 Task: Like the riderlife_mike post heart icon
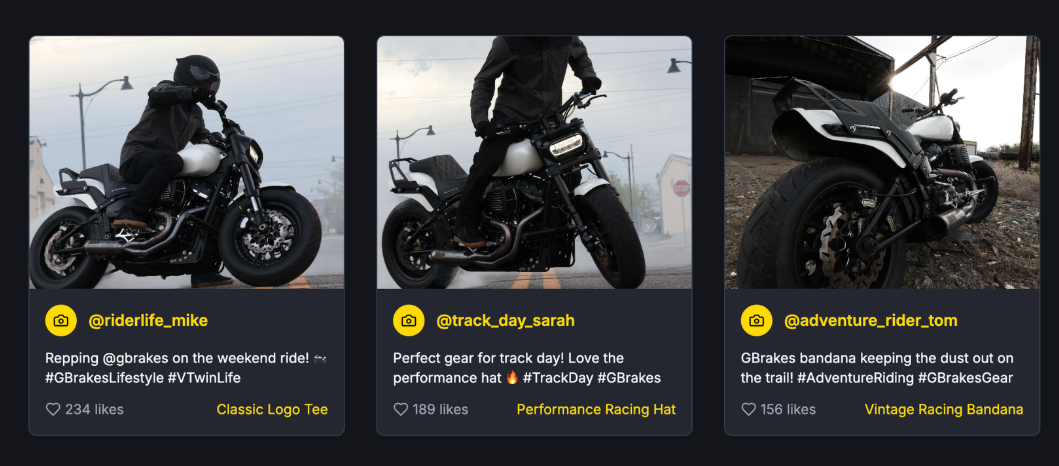(x=53, y=409)
